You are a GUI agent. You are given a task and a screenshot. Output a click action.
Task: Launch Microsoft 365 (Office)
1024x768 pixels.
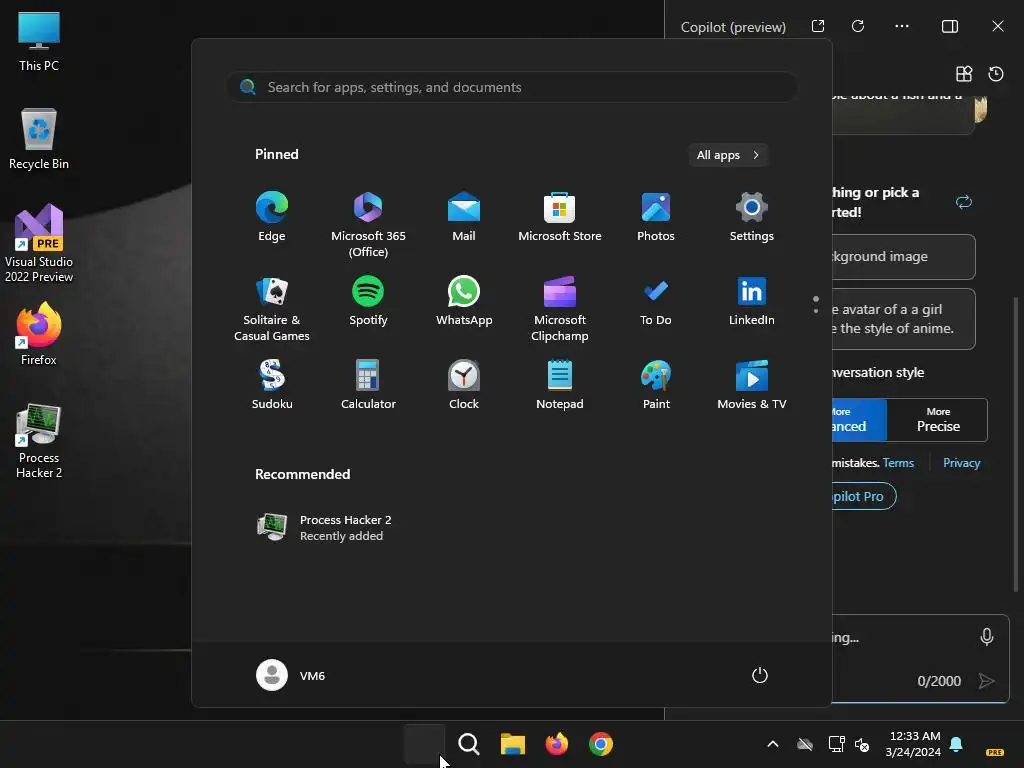pos(368,224)
